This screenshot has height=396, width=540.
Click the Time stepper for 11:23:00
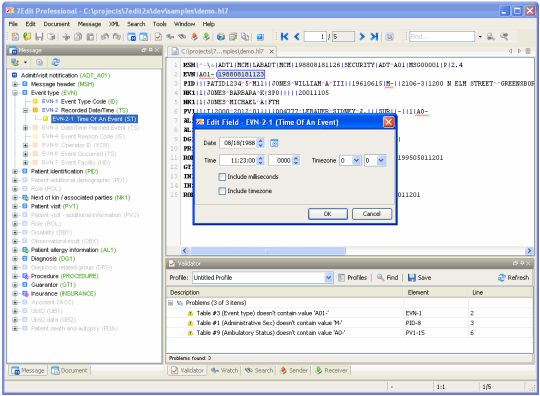pos(261,160)
